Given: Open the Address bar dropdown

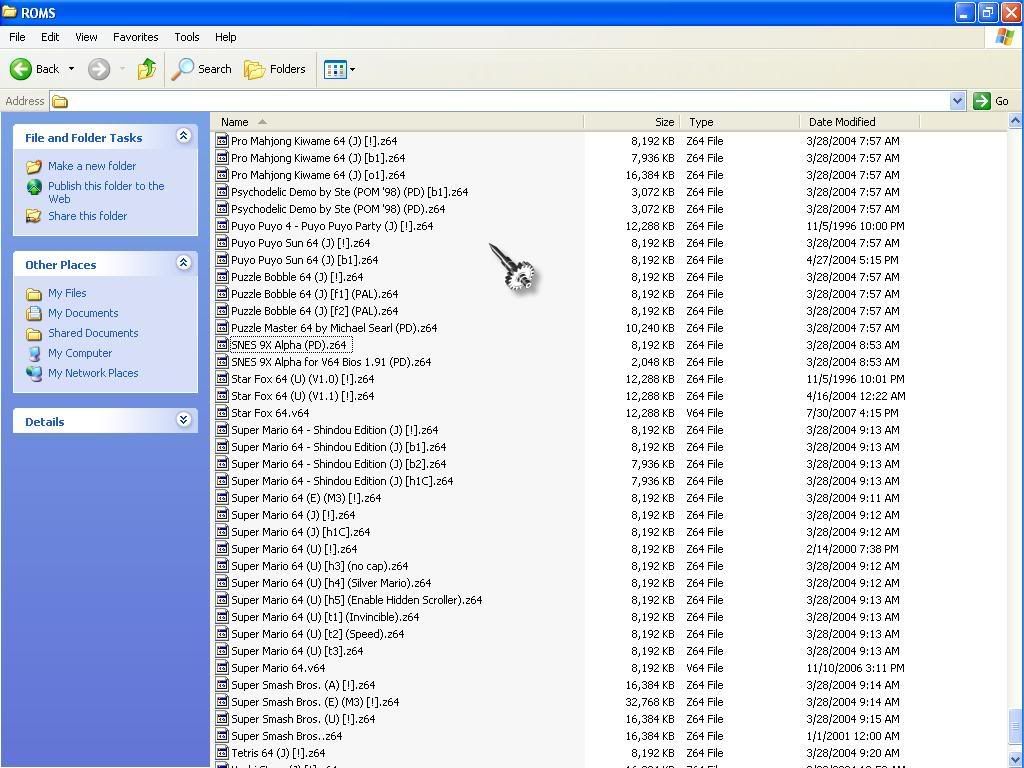Looking at the screenshot, I should (957, 101).
